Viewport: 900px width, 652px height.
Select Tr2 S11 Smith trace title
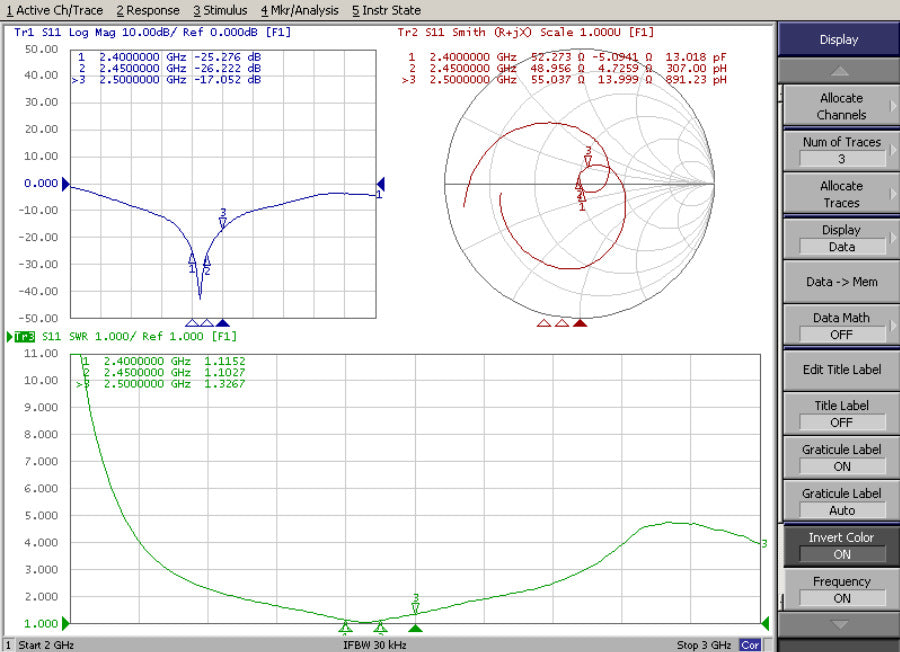pyautogui.click(x=525, y=32)
